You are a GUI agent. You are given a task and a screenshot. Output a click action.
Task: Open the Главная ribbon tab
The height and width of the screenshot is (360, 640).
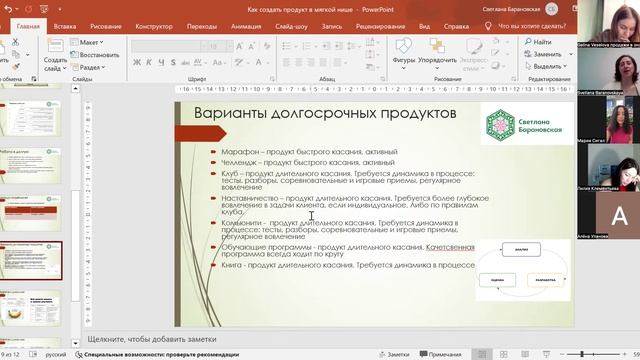(x=28, y=26)
